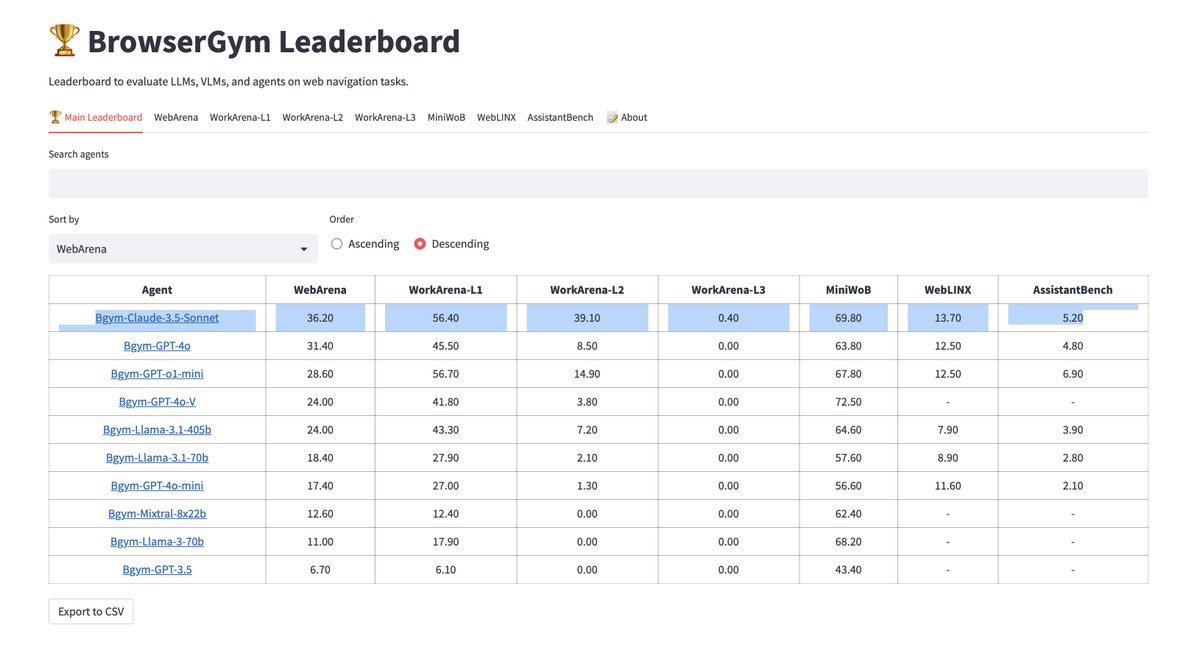The height and width of the screenshot is (653, 1200).
Task: Select the Main Leaderboard tab
Action: tap(96, 117)
